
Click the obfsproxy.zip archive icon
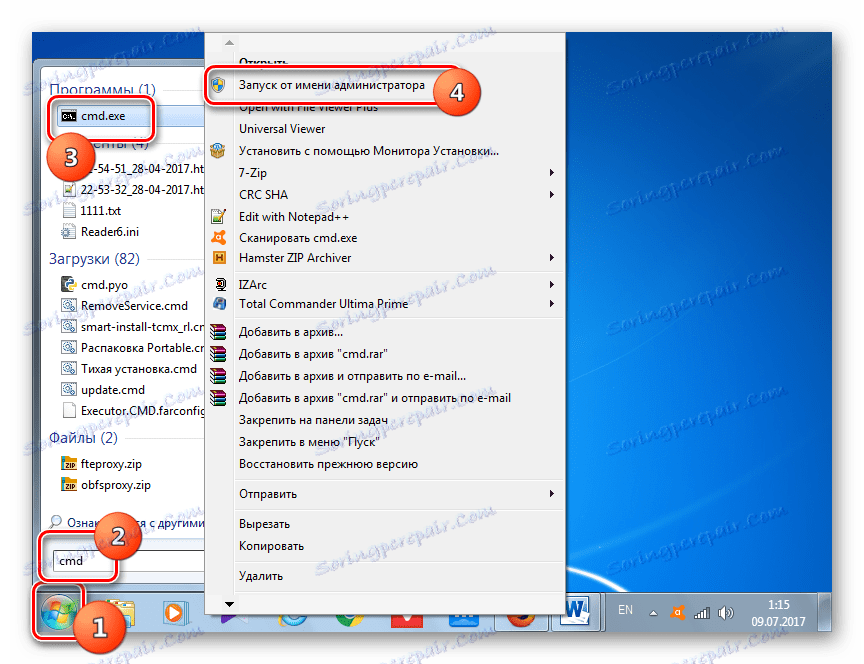click(69, 484)
